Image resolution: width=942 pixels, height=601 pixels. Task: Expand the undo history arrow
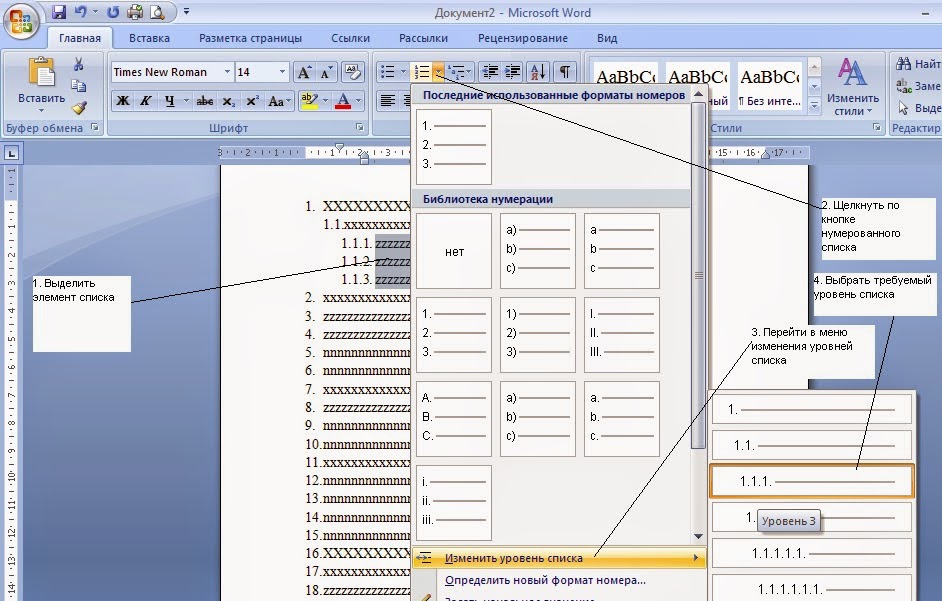[95, 12]
